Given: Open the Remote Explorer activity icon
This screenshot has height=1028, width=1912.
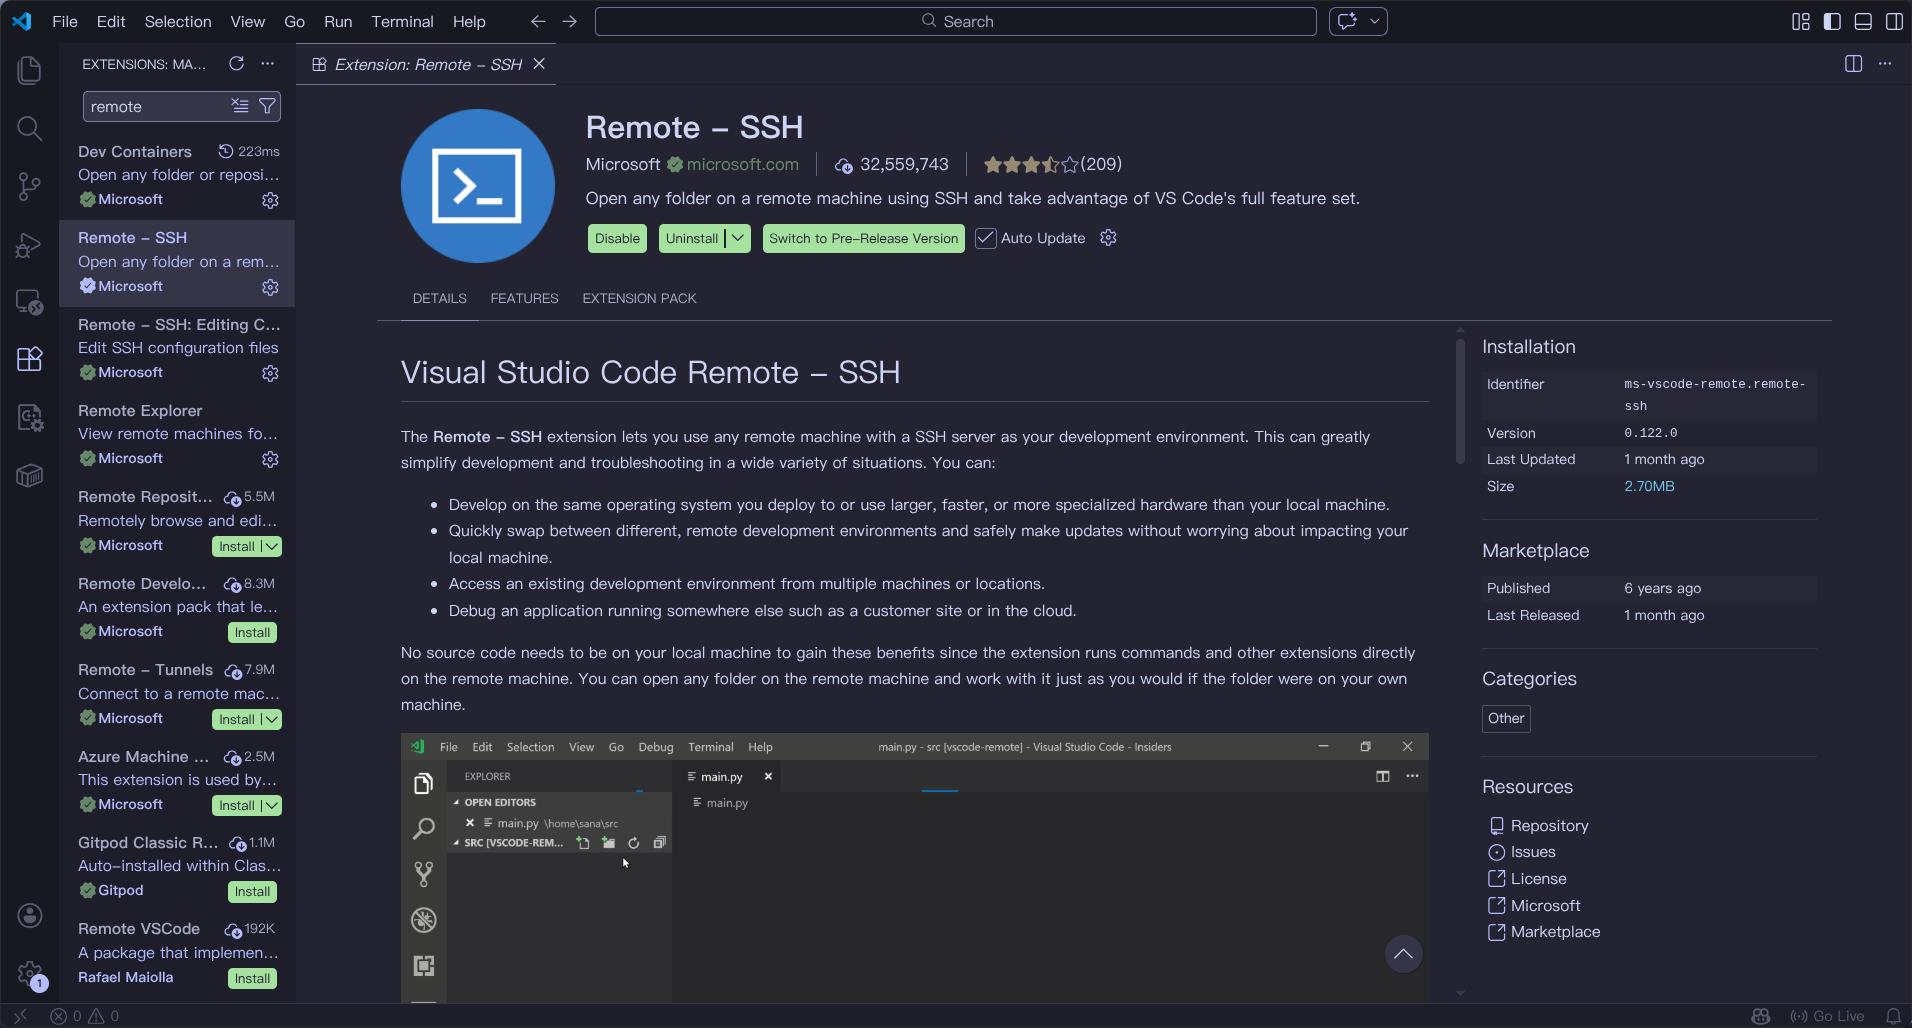Looking at the screenshot, I should click(29, 302).
